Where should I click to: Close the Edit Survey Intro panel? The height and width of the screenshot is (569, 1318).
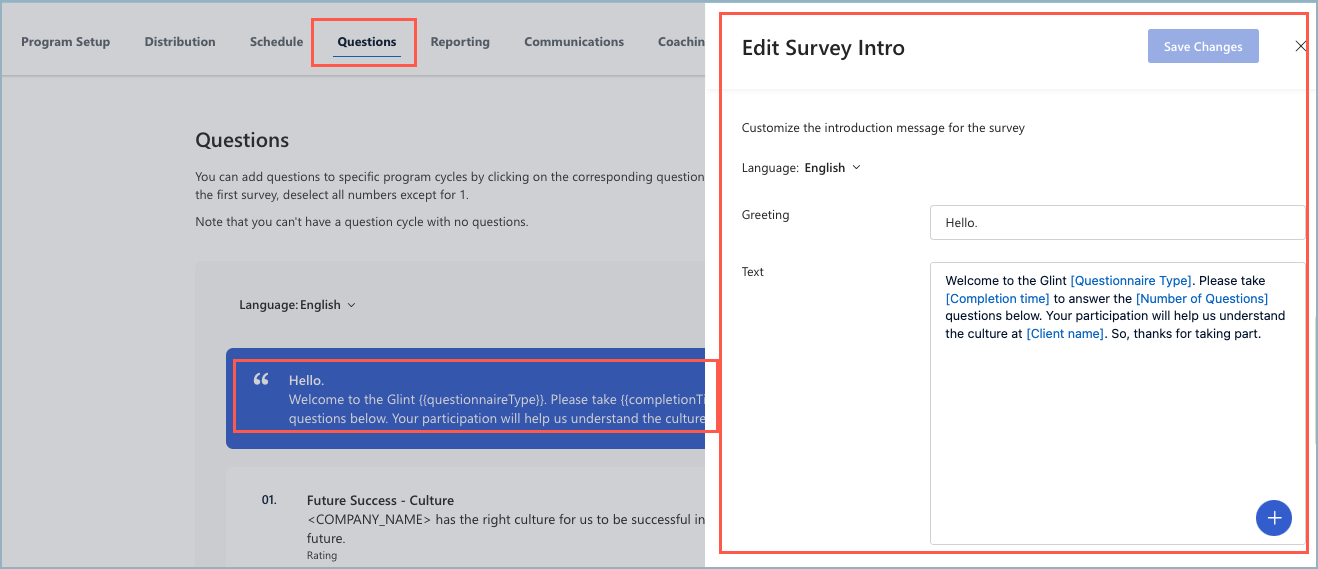coord(1300,46)
